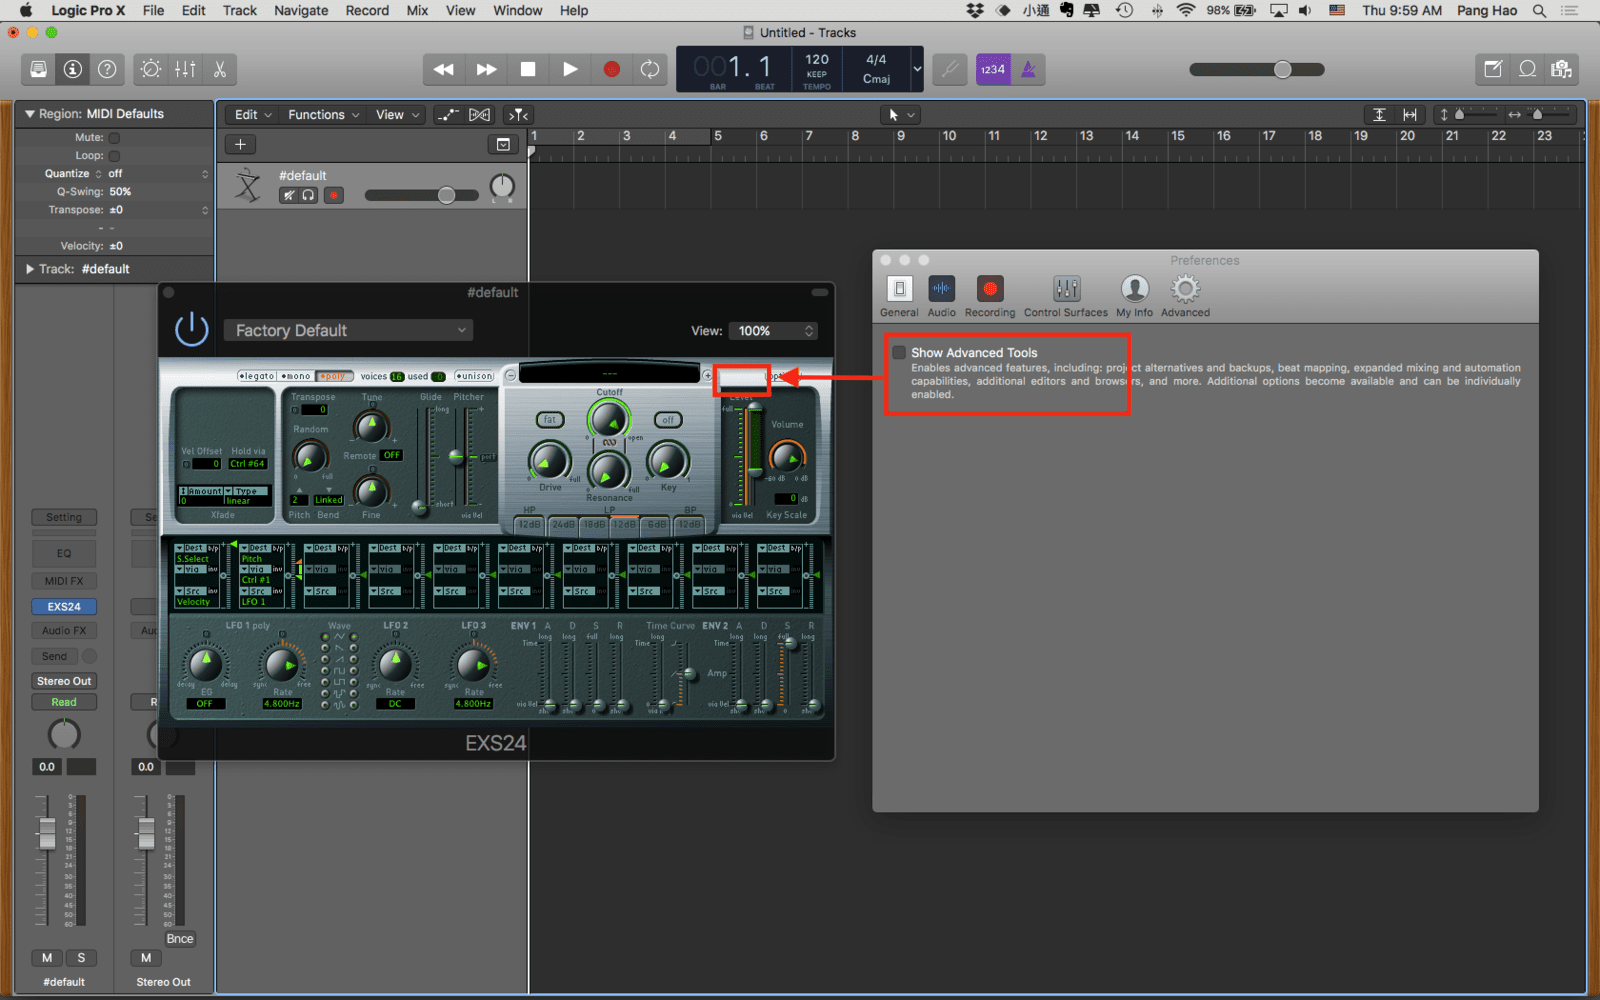Image resolution: width=1600 pixels, height=1000 pixels.
Task: Enable unison mode in EXS24
Action: (474, 376)
